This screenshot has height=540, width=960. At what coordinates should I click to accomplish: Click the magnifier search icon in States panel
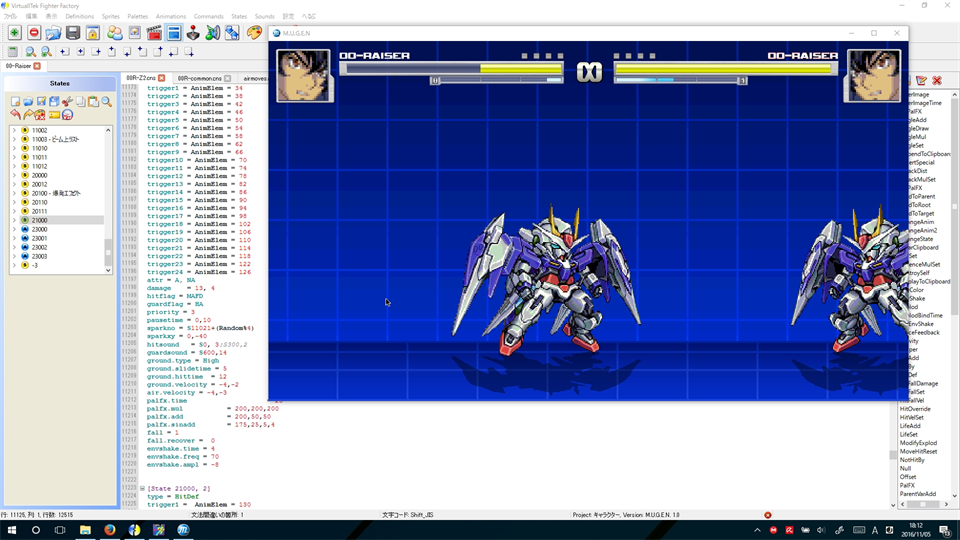[x=107, y=102]
